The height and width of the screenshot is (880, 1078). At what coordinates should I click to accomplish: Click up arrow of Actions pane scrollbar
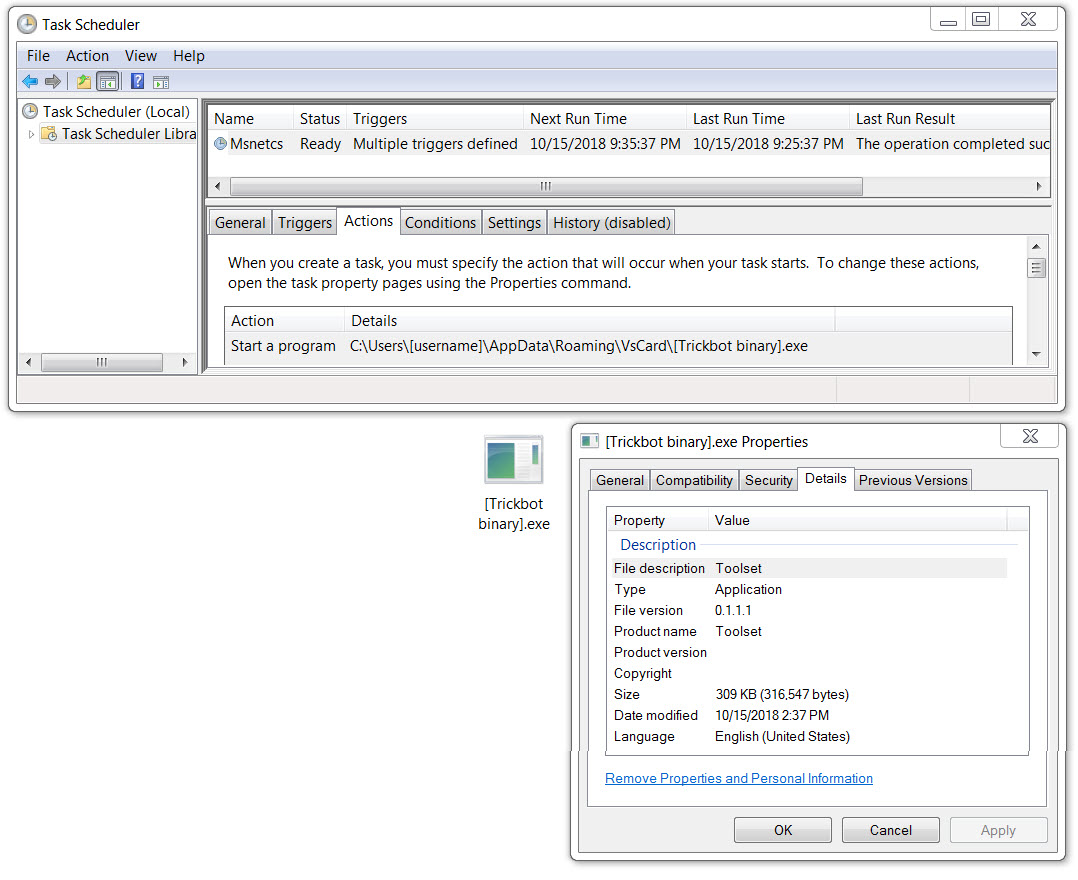[x=1036, y=246]
